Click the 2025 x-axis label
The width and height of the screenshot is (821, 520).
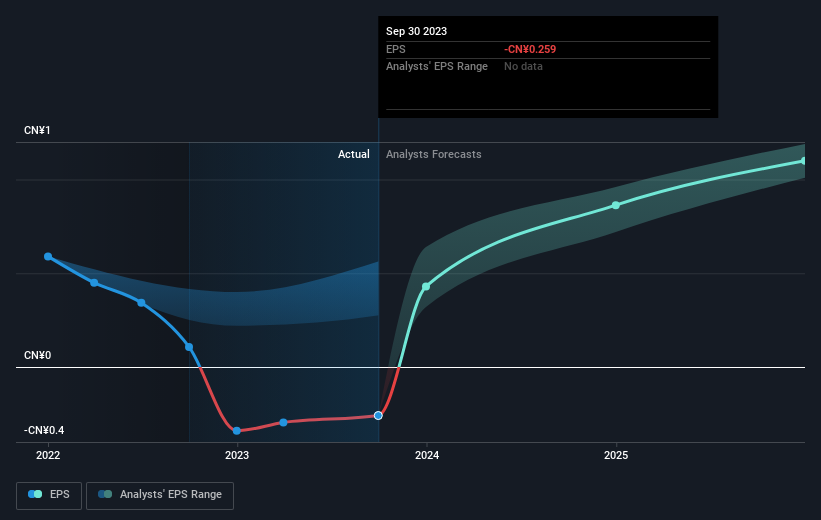click(x=616, y=455)
